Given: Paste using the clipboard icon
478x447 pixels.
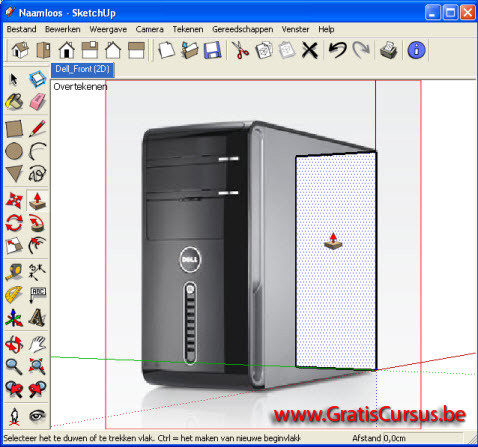Looking at the screenshot, I should (287, 50).
